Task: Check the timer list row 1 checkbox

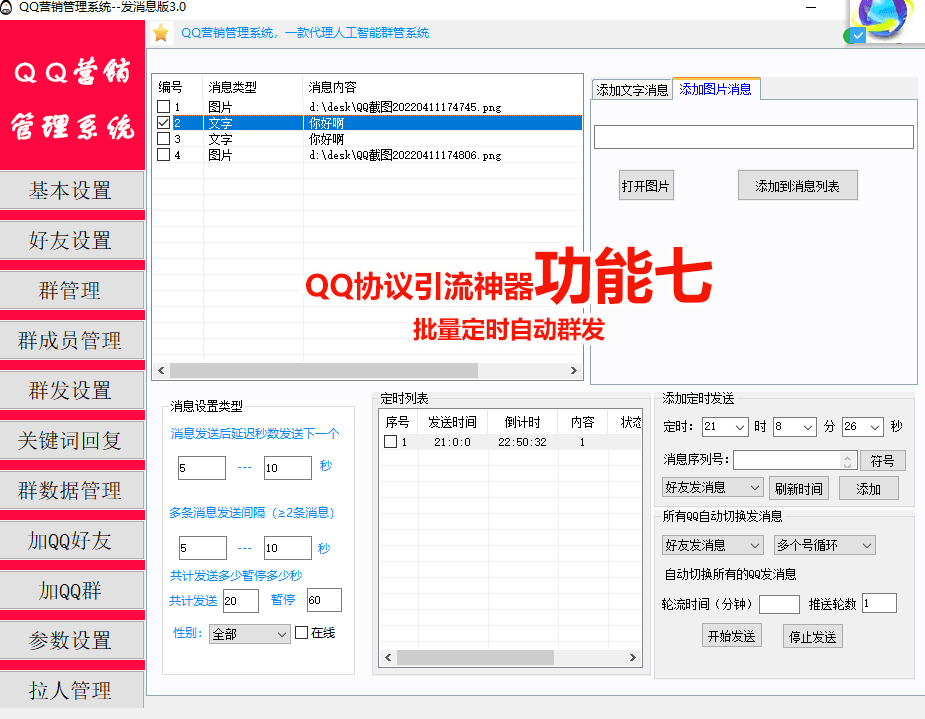Action: pyautogui.click(x=391, y=442)
